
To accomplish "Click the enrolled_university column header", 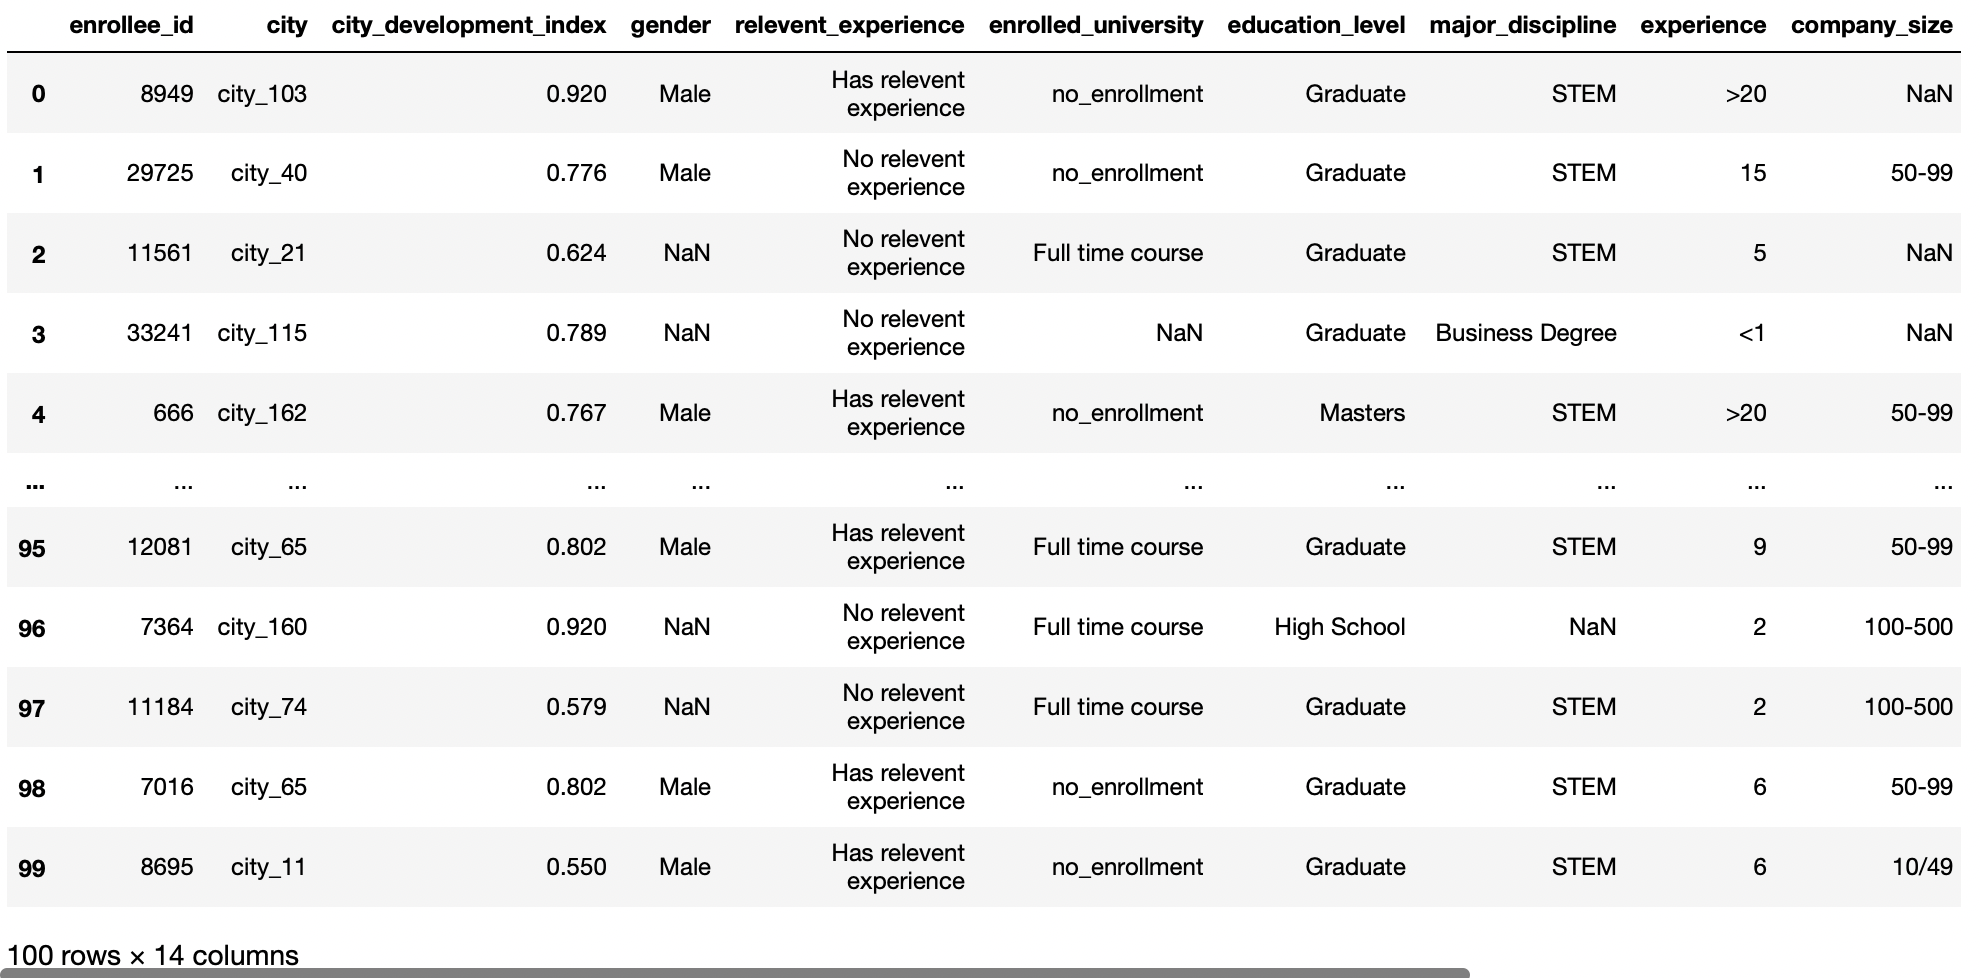I will [x=1095, y=25].
